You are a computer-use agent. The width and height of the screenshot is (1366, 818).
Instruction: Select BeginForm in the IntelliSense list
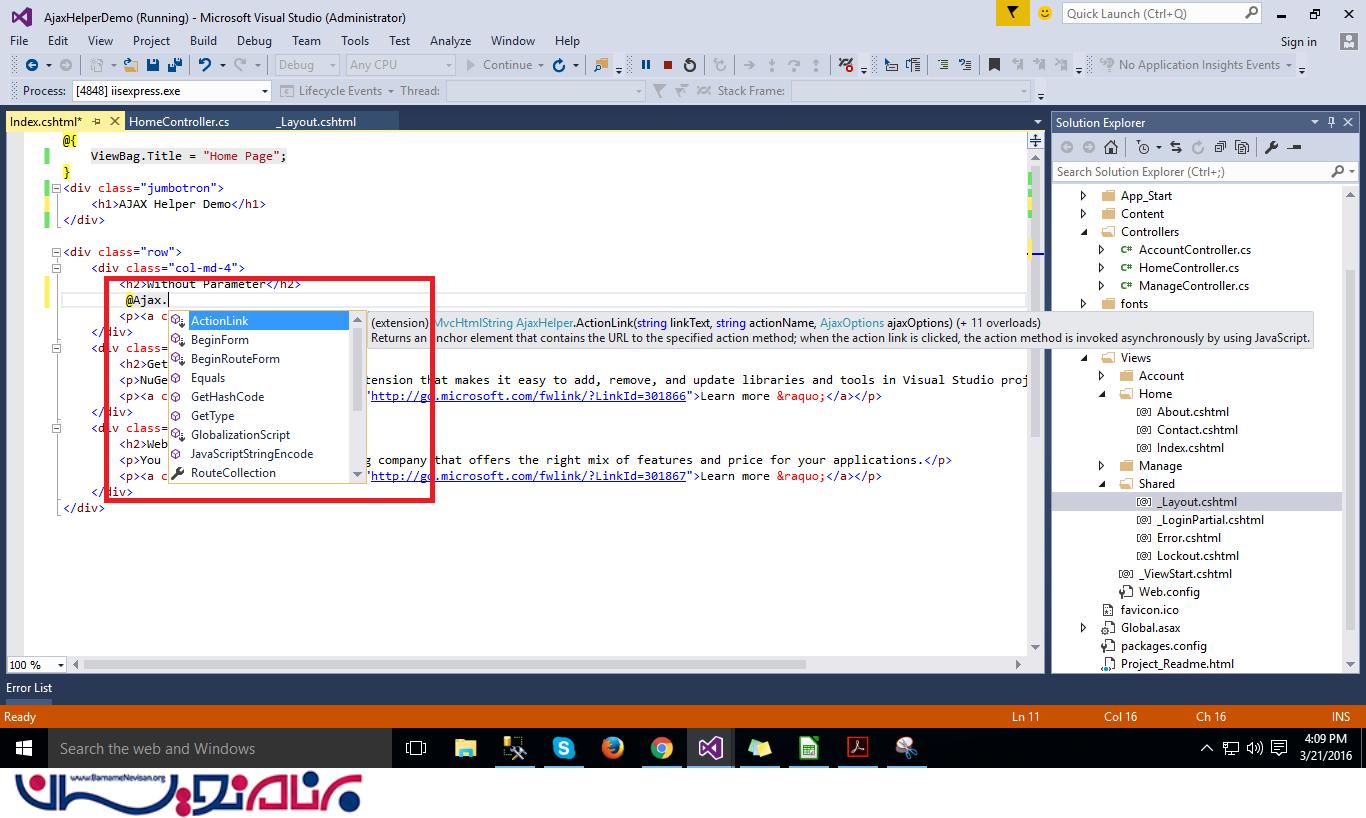220,340
